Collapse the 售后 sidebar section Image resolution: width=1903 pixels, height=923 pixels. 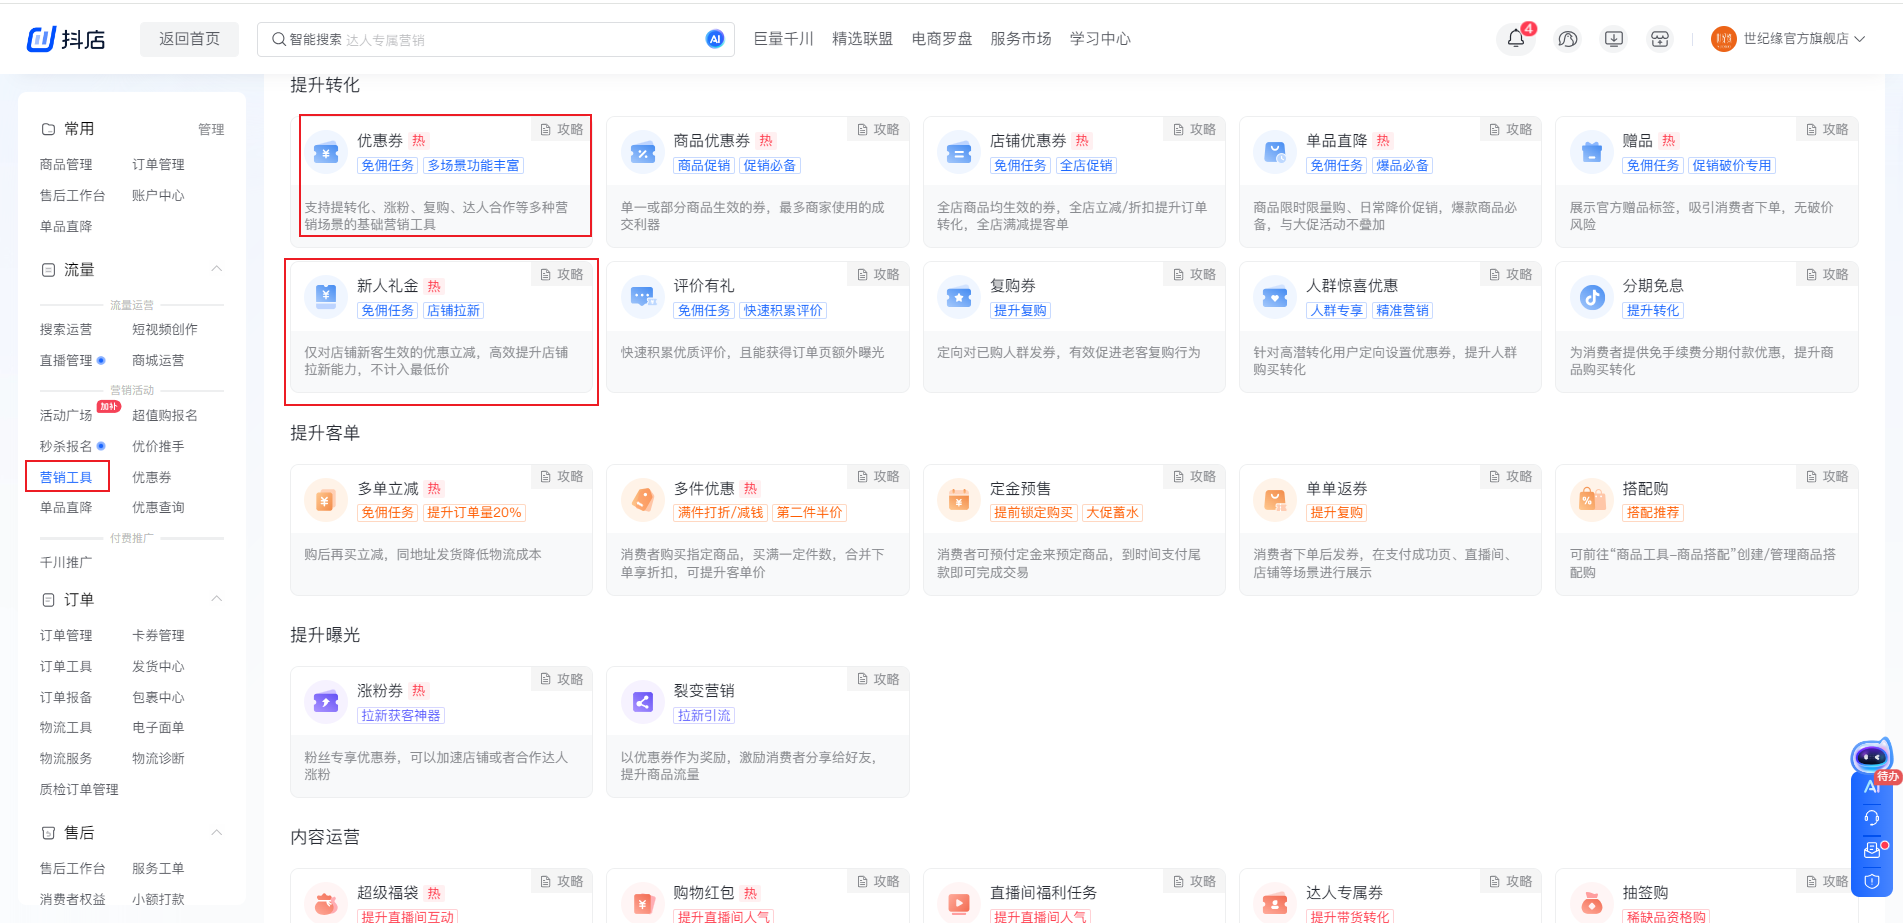217,832
